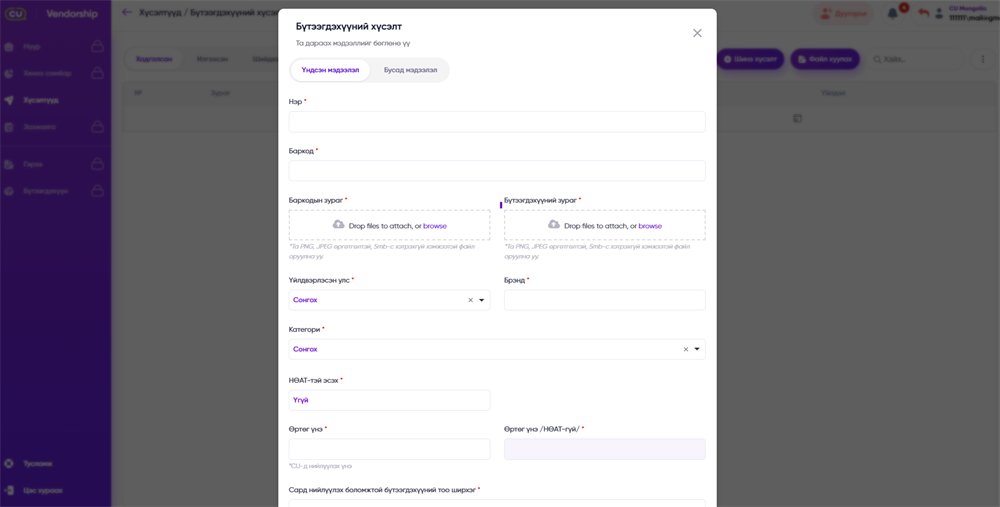This screenshot has width=1000, height=507.
Task: Open the НӨАТ-тэй эсэх selector showing Үгүй
Action: click(x=390, y=400)
